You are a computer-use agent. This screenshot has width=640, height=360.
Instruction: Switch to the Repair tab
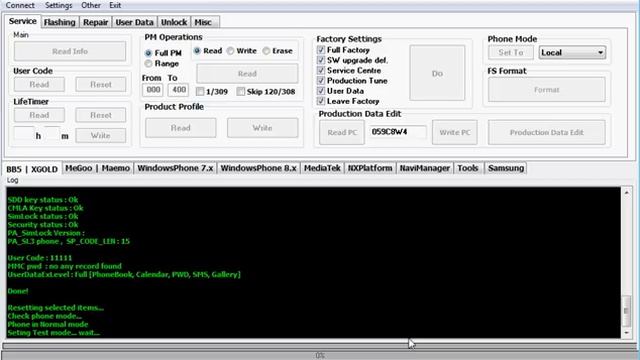point(96,22)
